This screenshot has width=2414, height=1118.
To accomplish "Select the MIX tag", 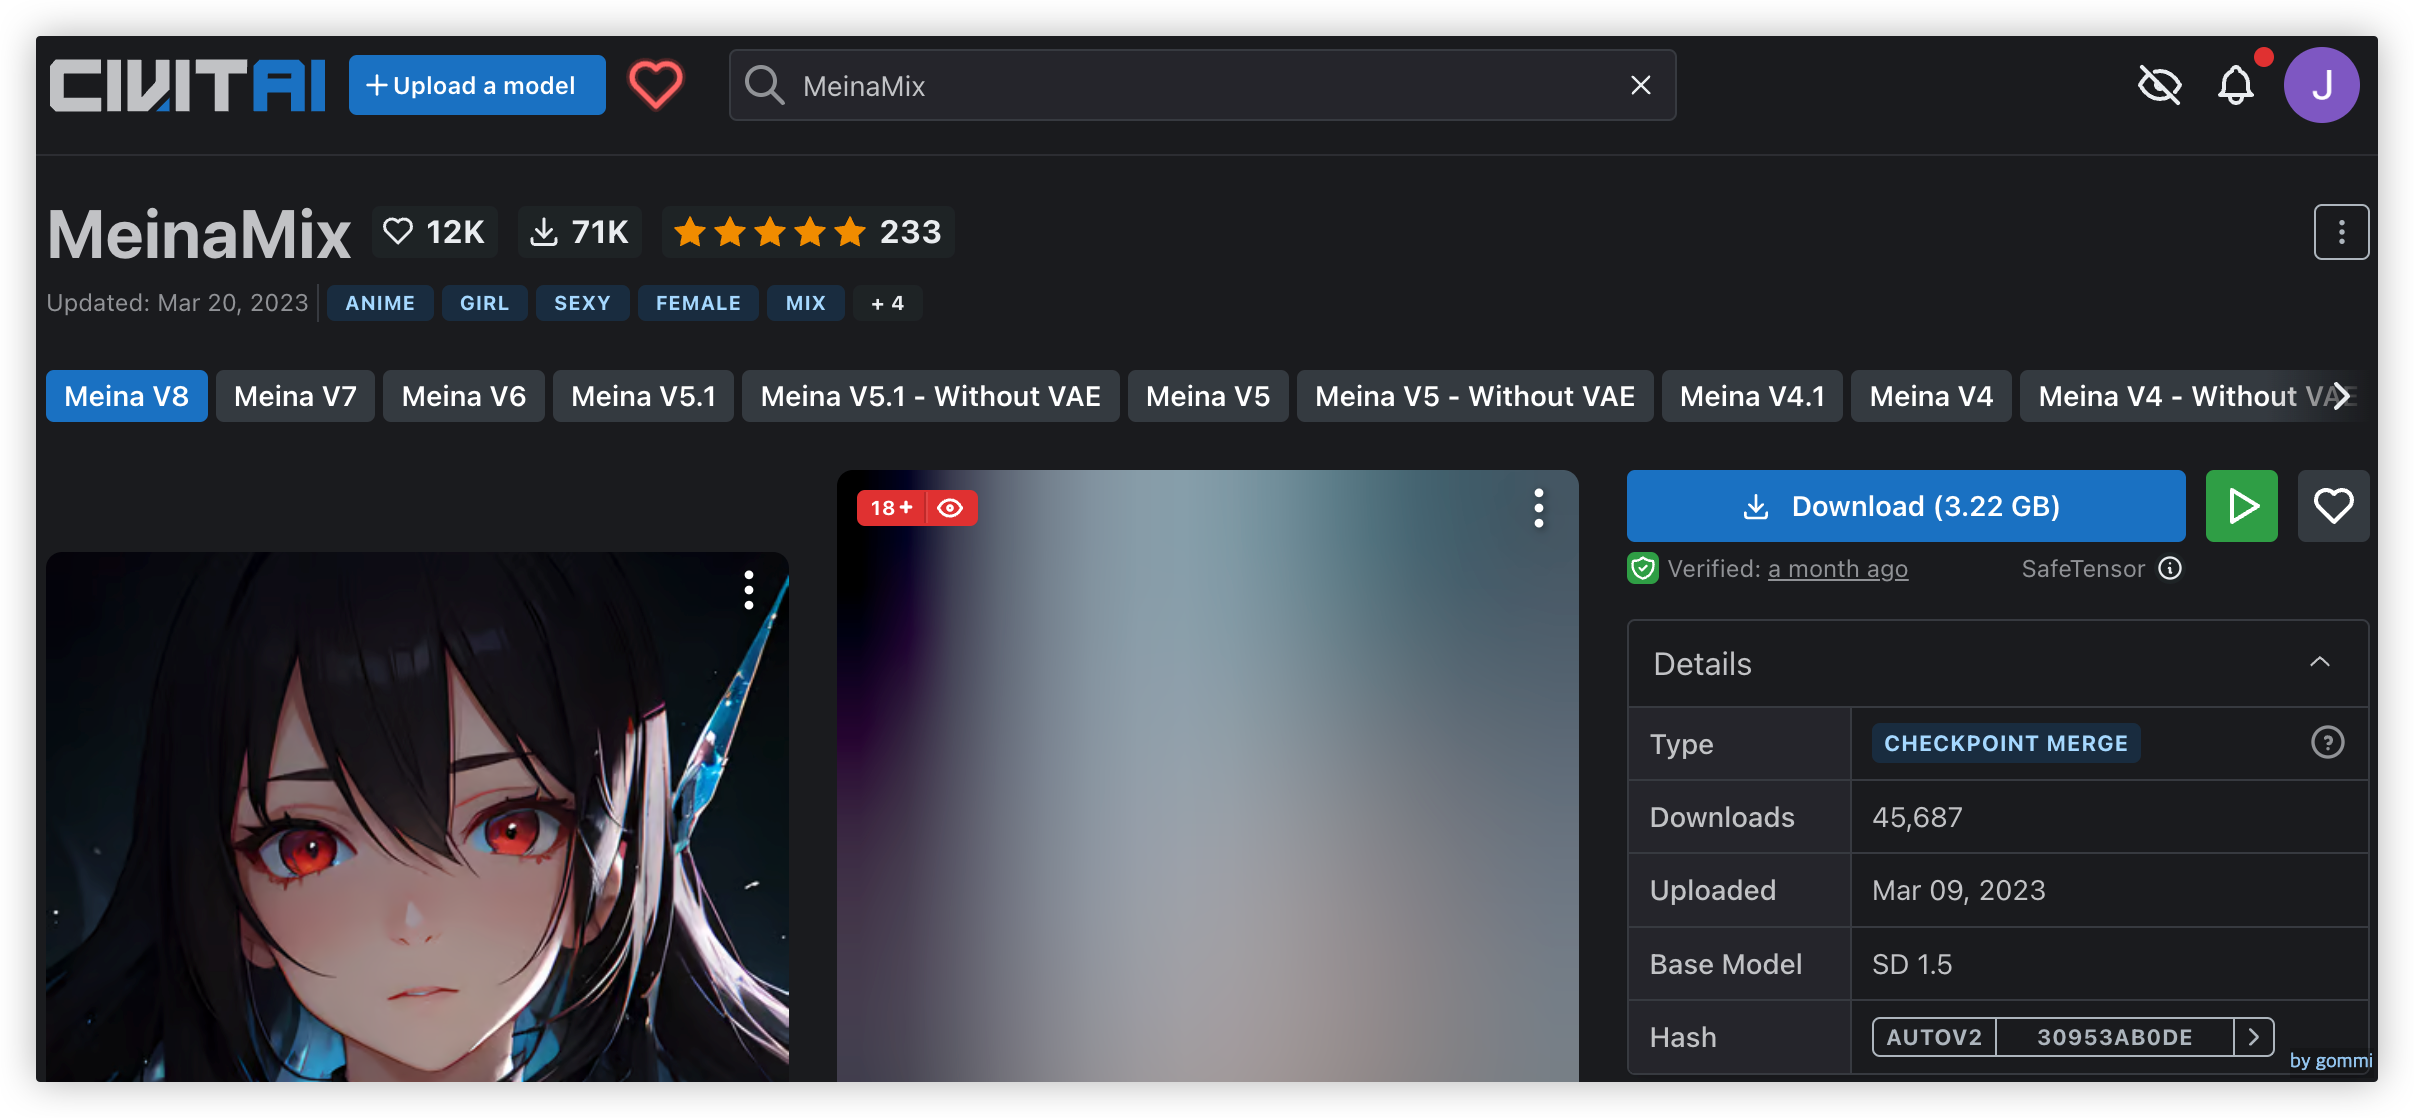I will click(805, 303).
